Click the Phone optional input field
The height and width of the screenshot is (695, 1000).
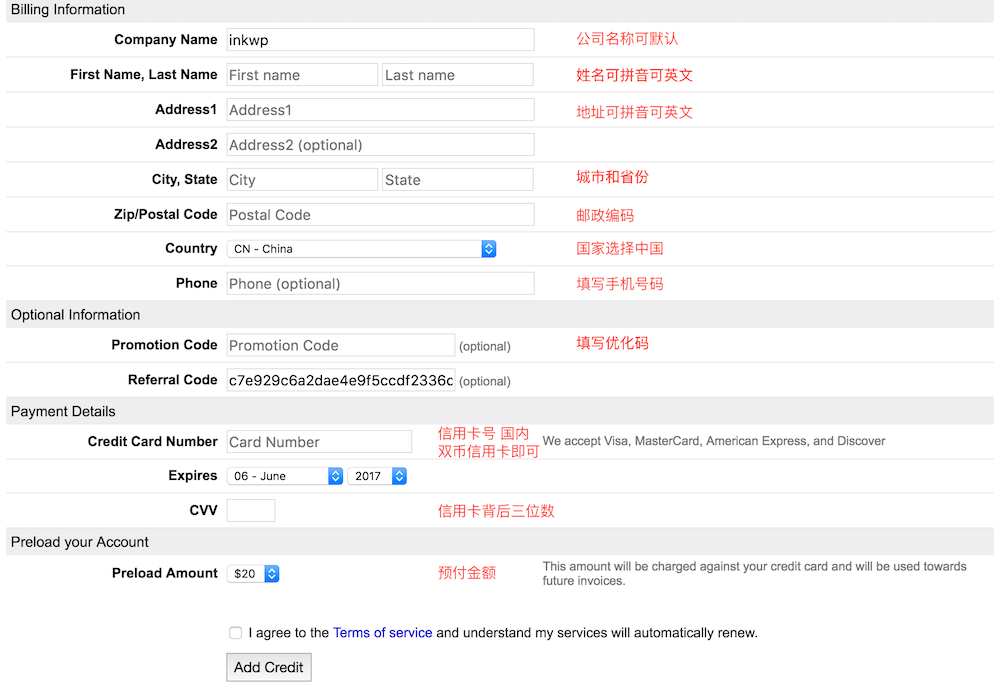pyautogui.click(x=380, y=284)
